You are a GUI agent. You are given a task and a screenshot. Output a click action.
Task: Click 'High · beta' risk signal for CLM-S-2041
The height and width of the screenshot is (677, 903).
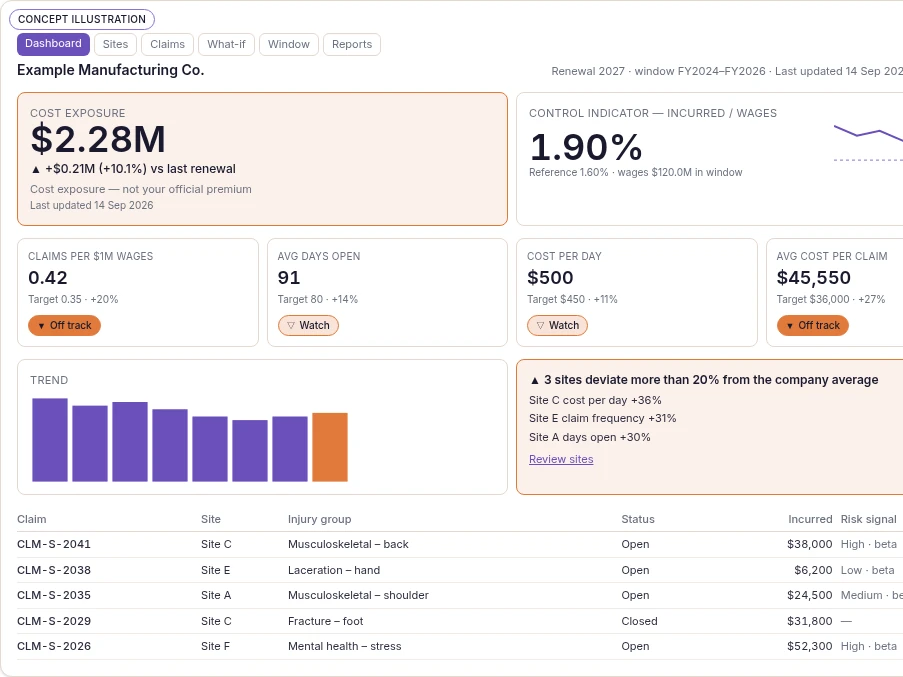(x=868, y=544)
